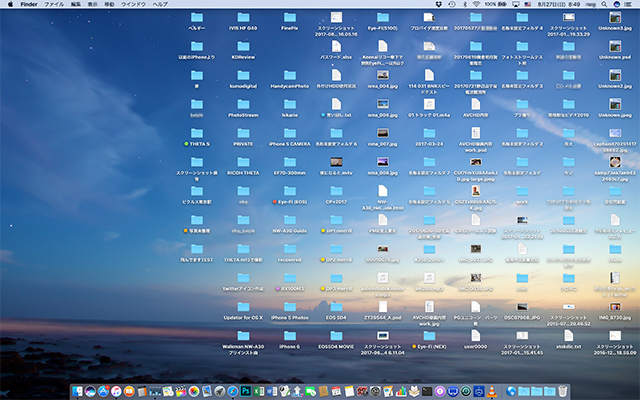Open the Notification Center icon
The image size is (640, 400).
(628, 5)
